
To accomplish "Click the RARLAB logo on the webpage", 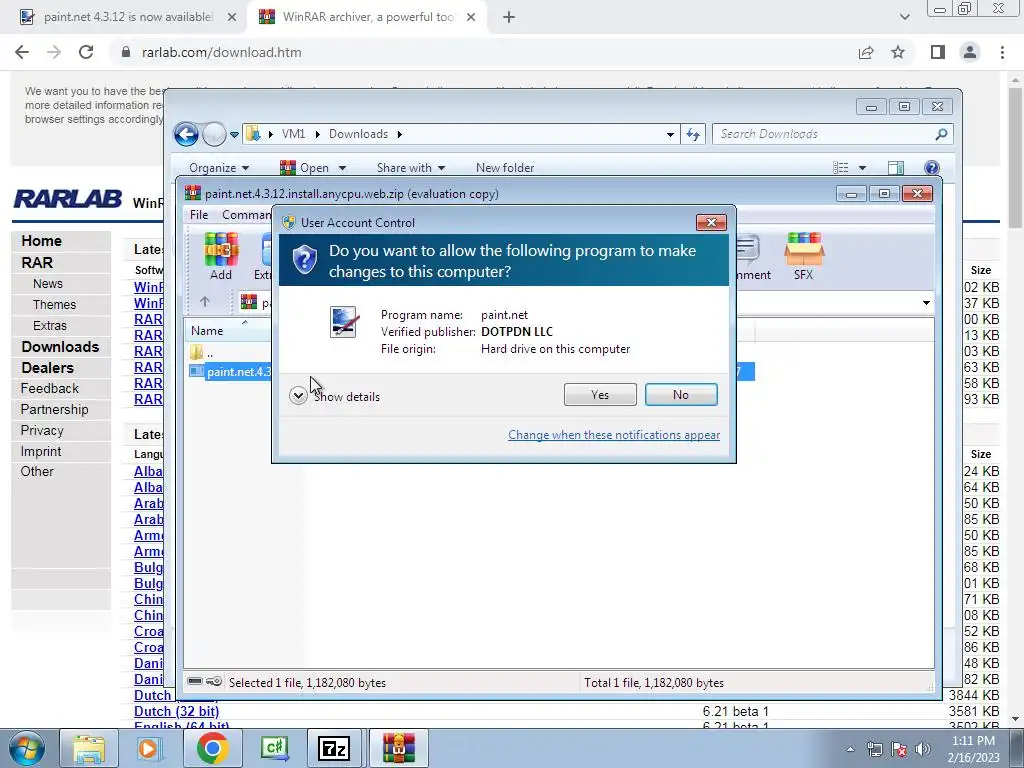I will 67,199.
